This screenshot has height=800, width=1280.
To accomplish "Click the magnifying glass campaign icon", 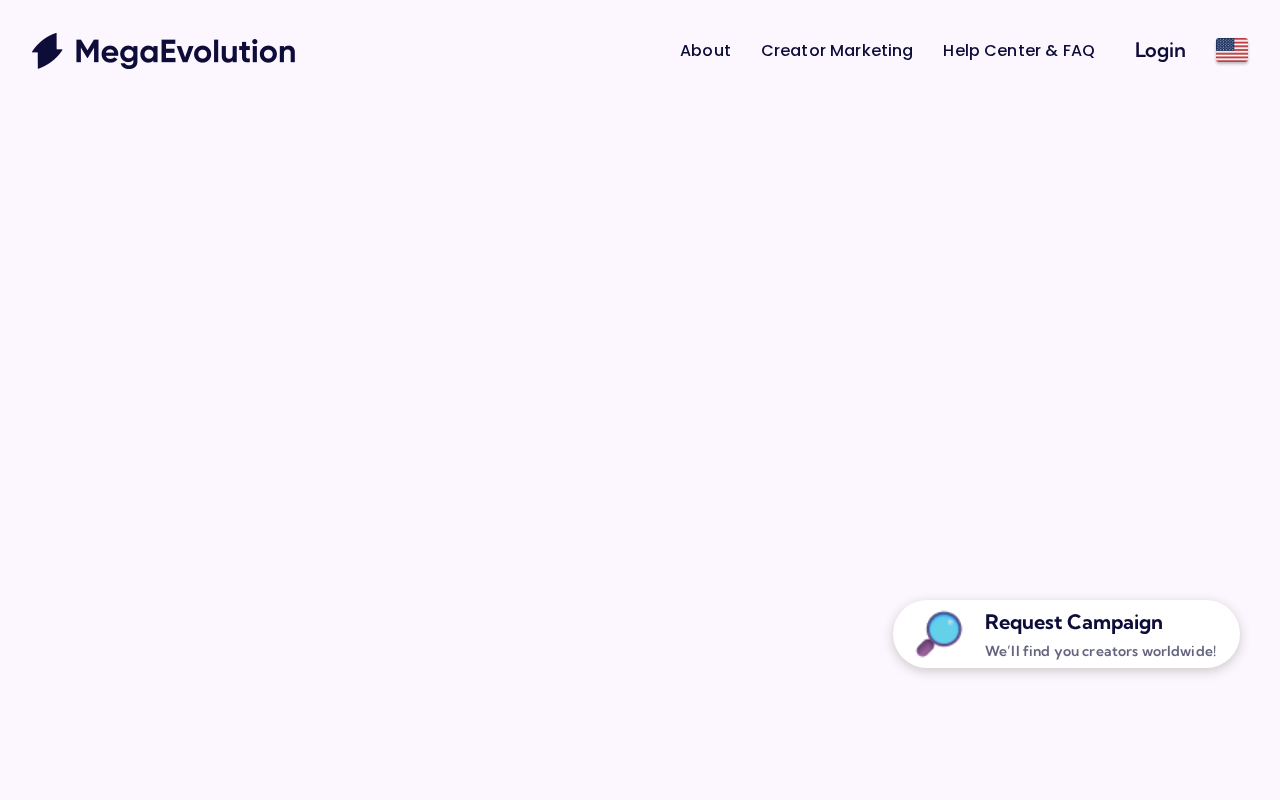I will tap(938, 634).
